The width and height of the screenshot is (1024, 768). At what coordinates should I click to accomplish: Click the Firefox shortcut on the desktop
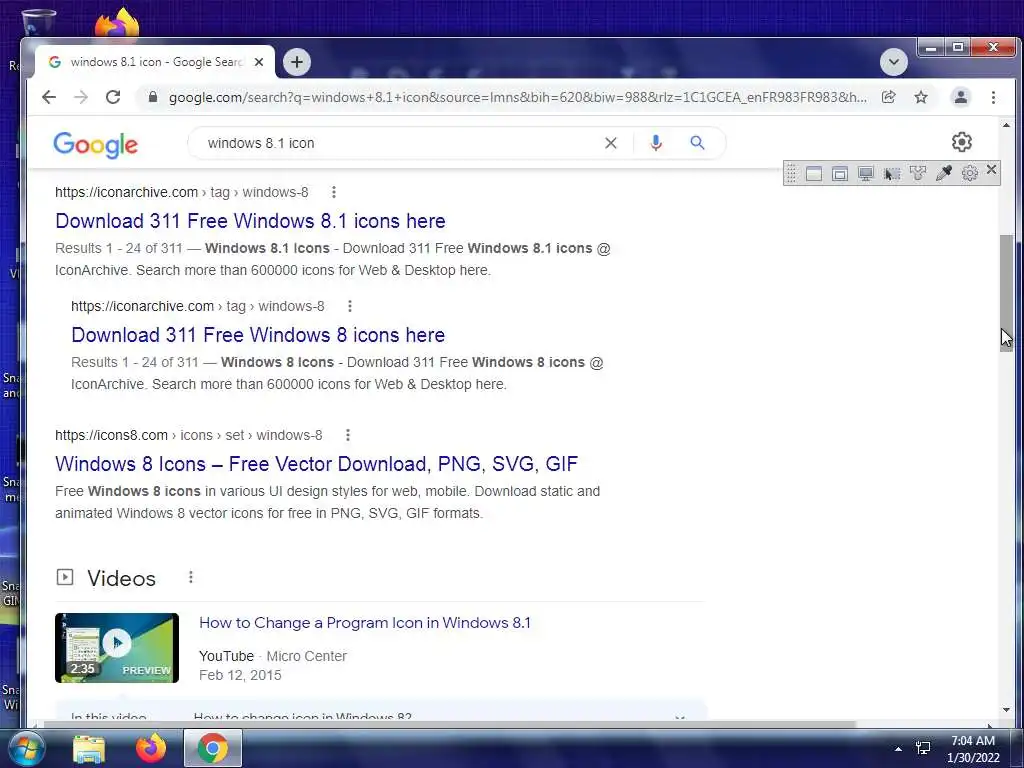[x=118, y=23]
